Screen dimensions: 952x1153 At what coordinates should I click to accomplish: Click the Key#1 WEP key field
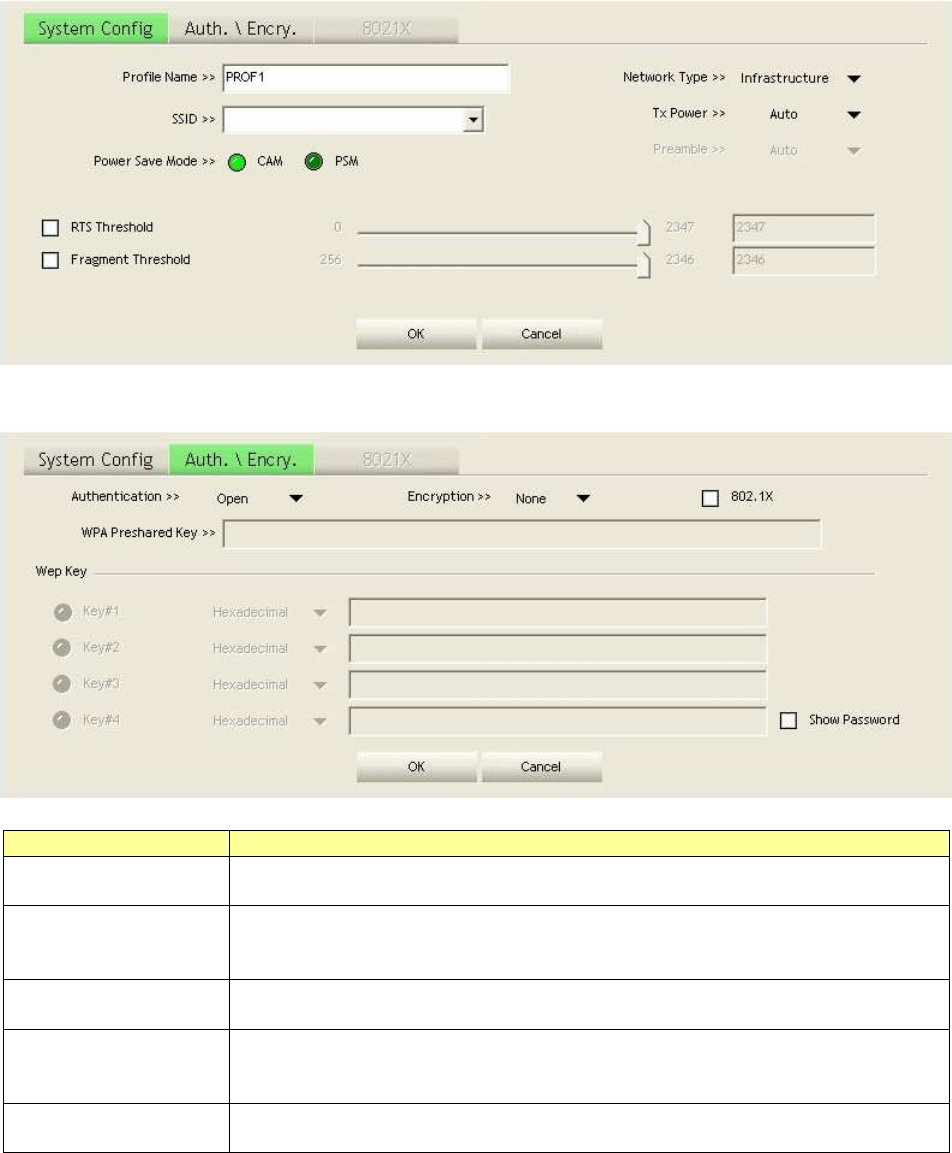click(557, 613)
